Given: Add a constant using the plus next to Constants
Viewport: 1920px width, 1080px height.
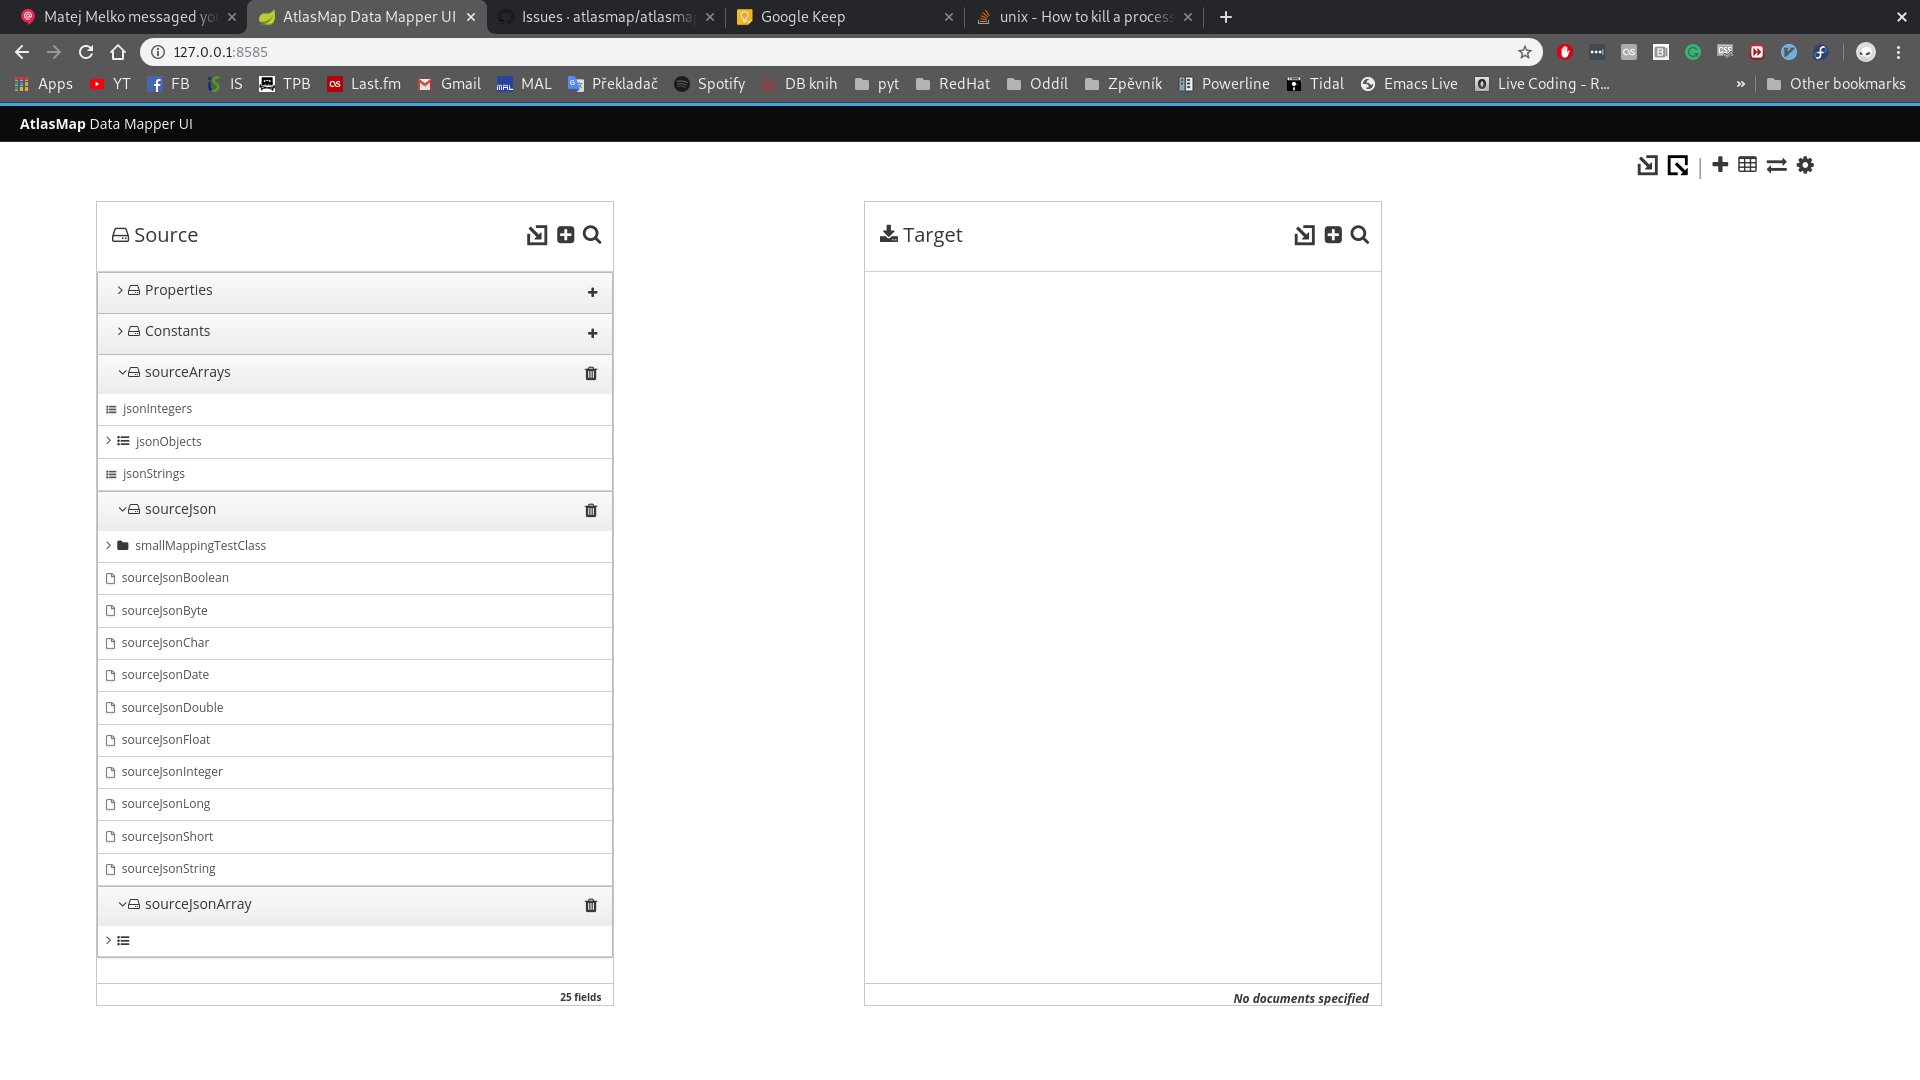Looking at the screenshot, I should pos(592,333).
